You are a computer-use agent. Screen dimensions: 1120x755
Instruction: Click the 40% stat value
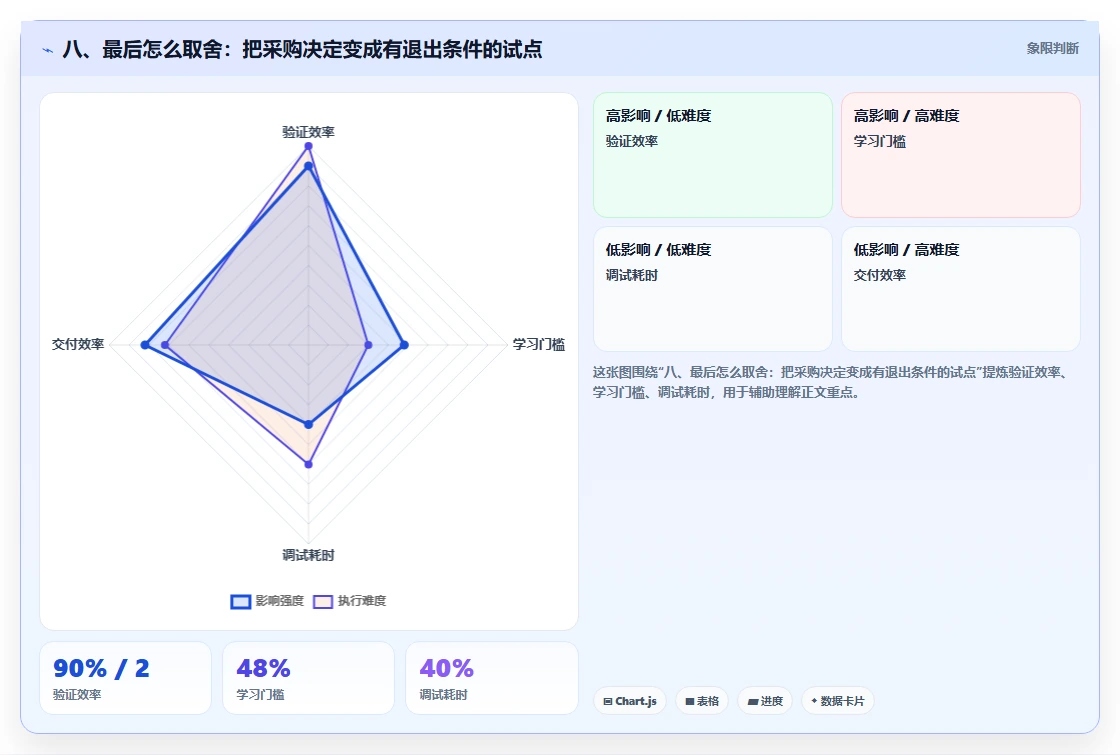coord(446,669)
